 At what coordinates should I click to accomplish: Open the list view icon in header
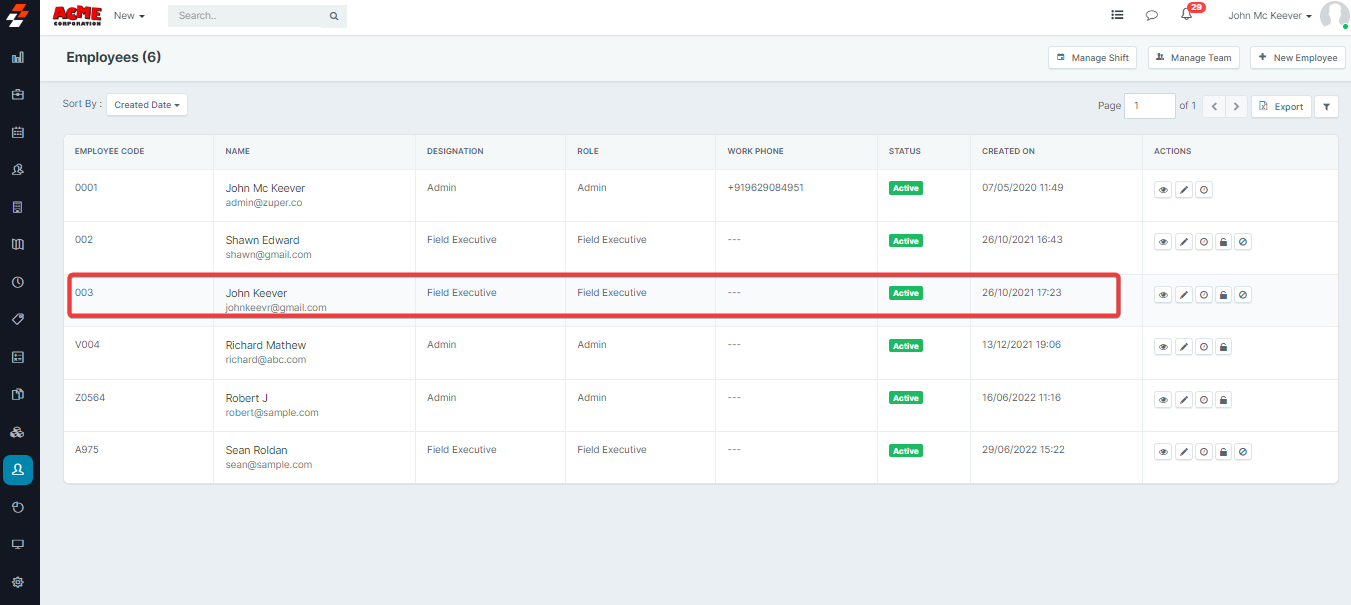coord(1117,16)
